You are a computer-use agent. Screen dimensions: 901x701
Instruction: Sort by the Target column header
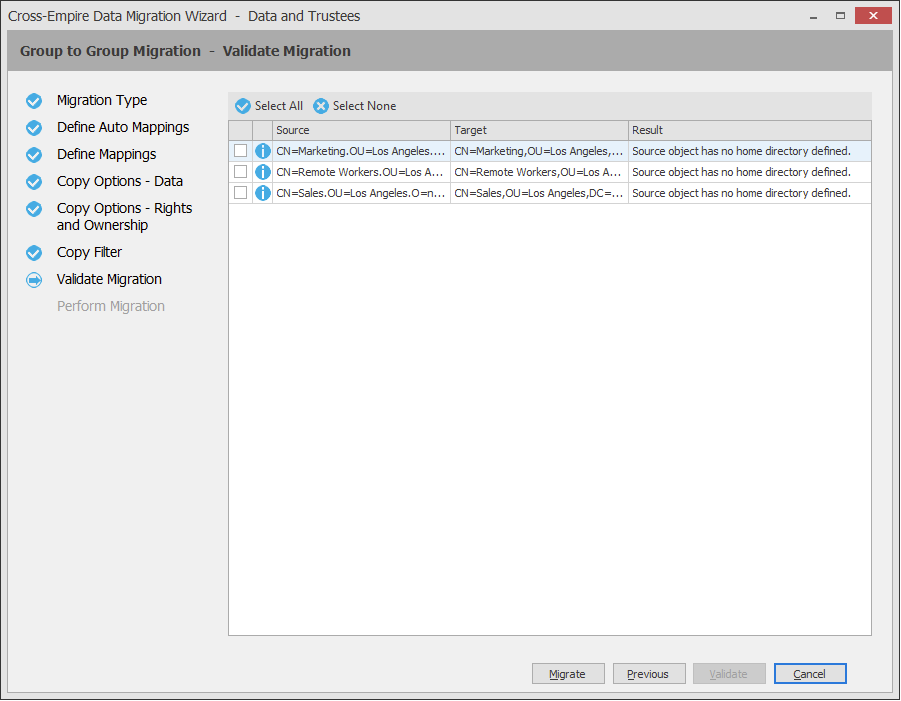pyautogui.click(x=539, y=130)
